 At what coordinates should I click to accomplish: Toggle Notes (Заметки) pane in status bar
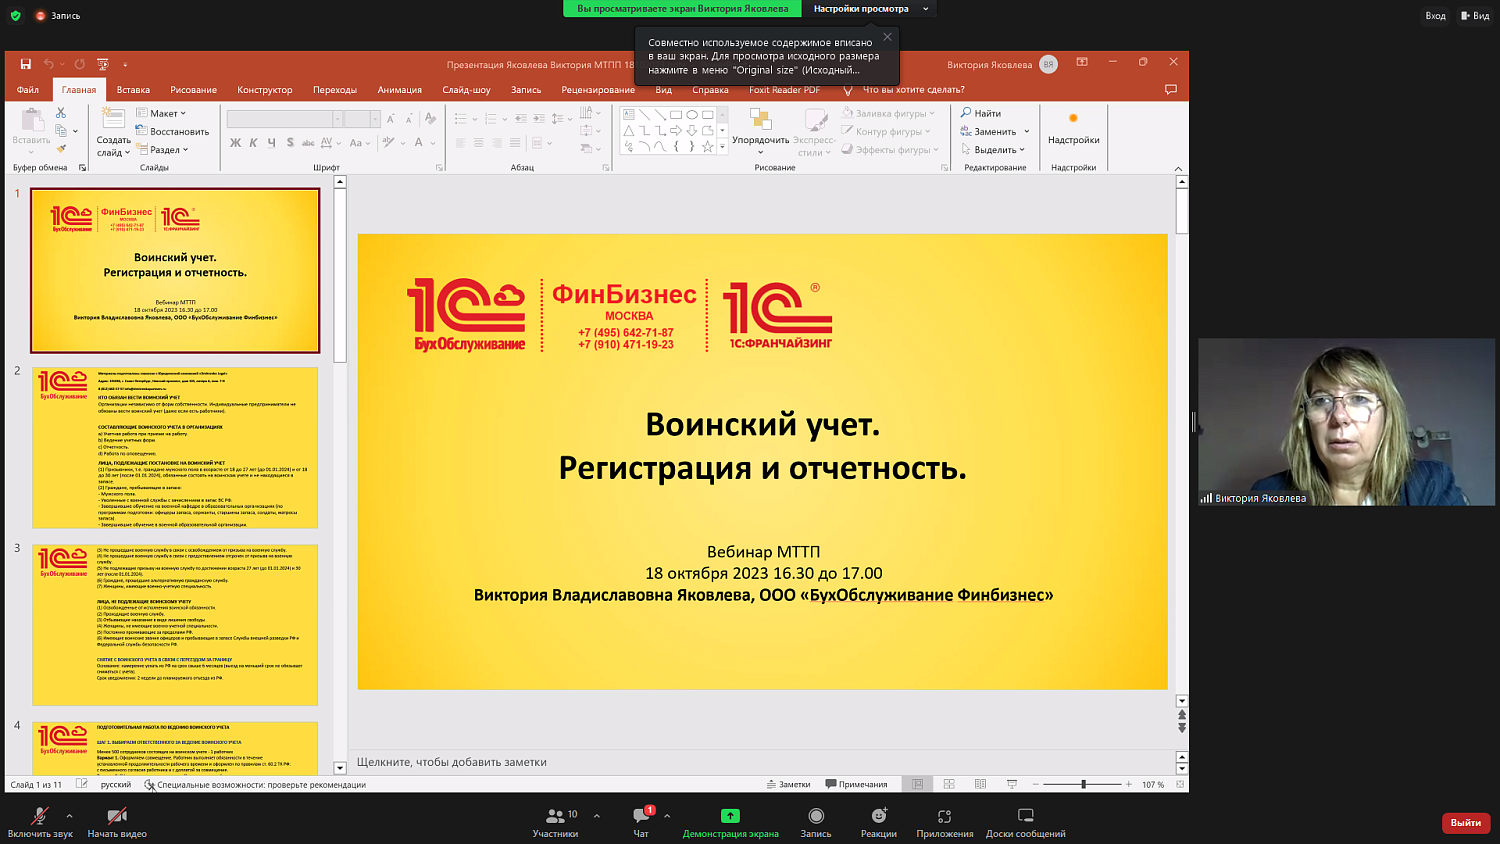click(788, 784)
